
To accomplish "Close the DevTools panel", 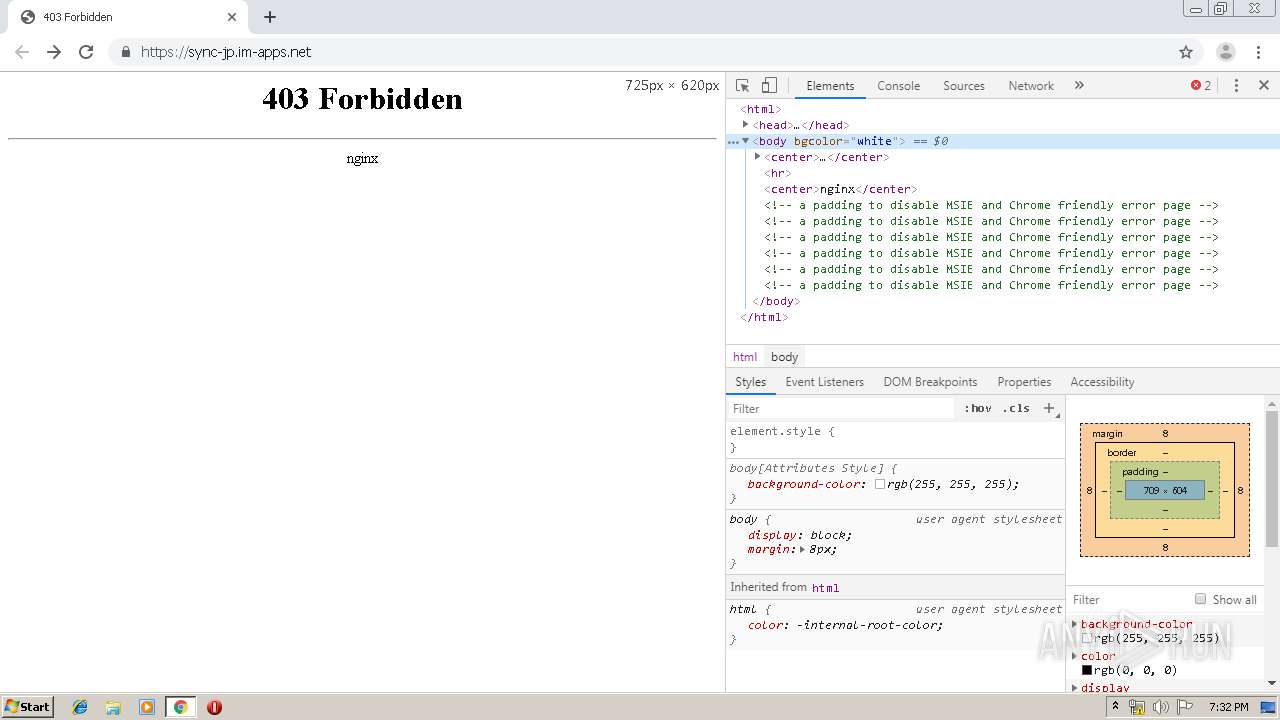I will 1264,86.
